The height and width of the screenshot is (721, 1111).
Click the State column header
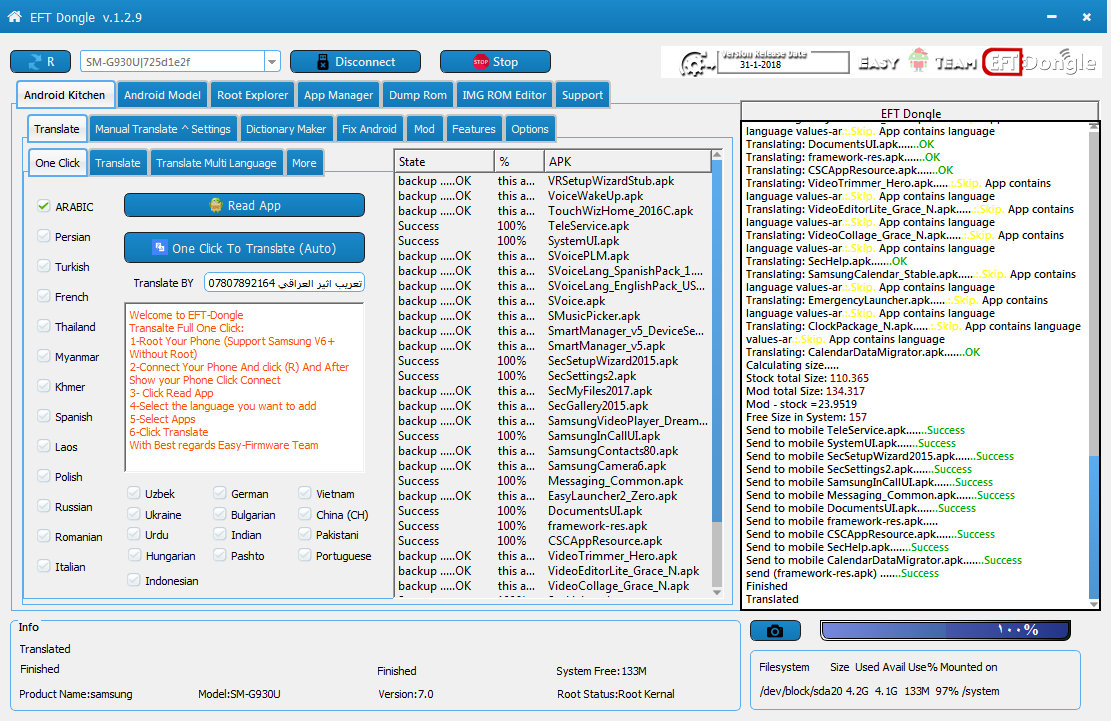pyautogui.click(x=444, y=161)
